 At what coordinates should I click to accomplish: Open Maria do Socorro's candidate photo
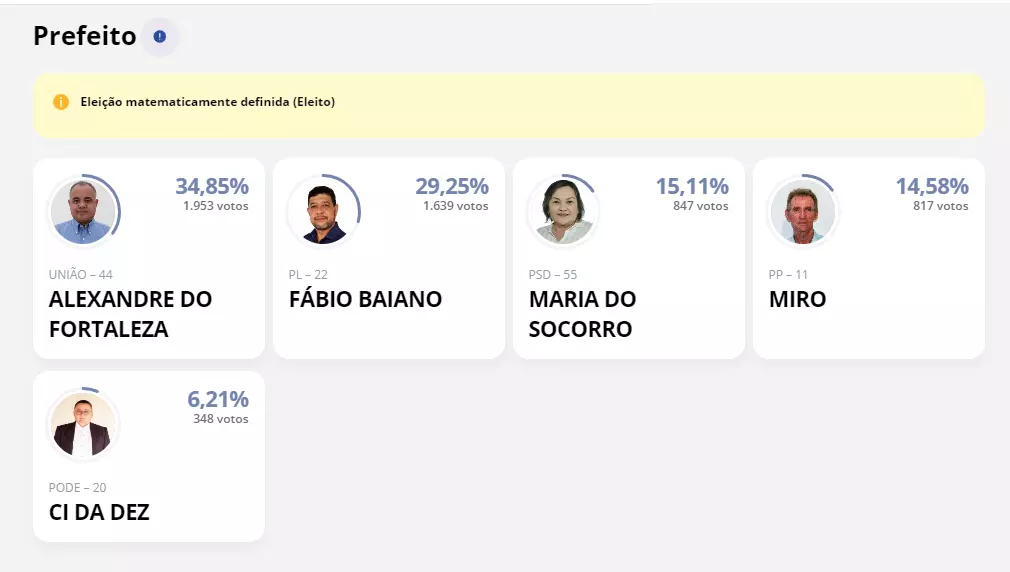tap(564, 211)
